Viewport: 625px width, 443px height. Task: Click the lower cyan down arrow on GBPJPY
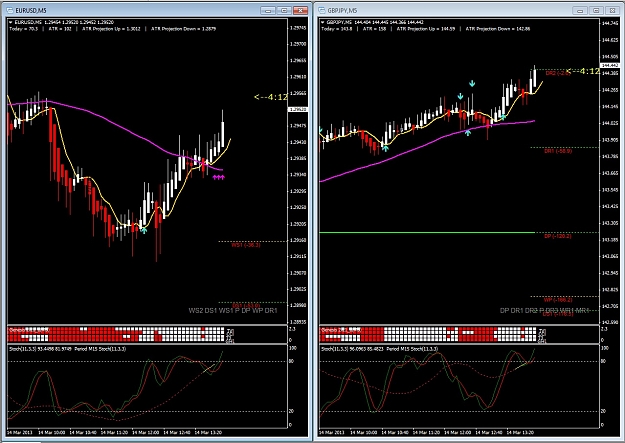click(x=460, y=96)
